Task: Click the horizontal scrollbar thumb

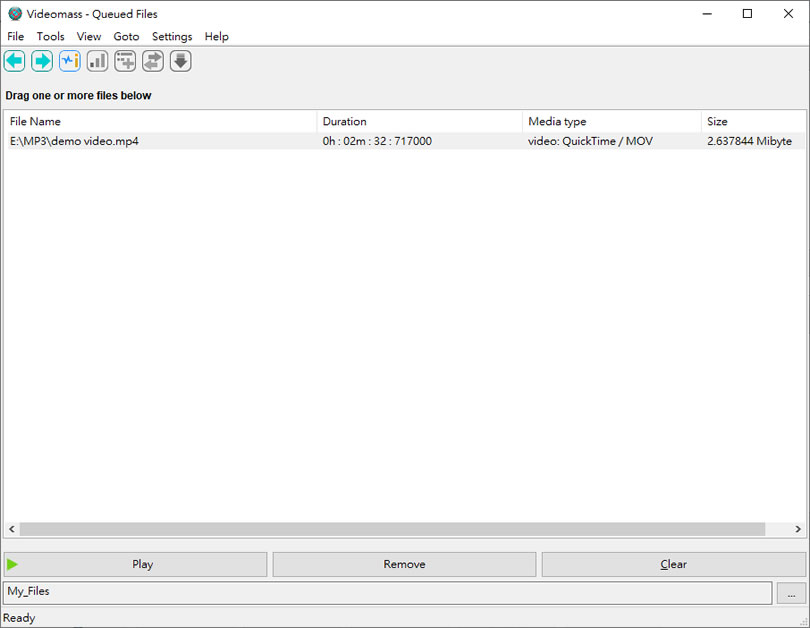Action: tap(392, 529)
